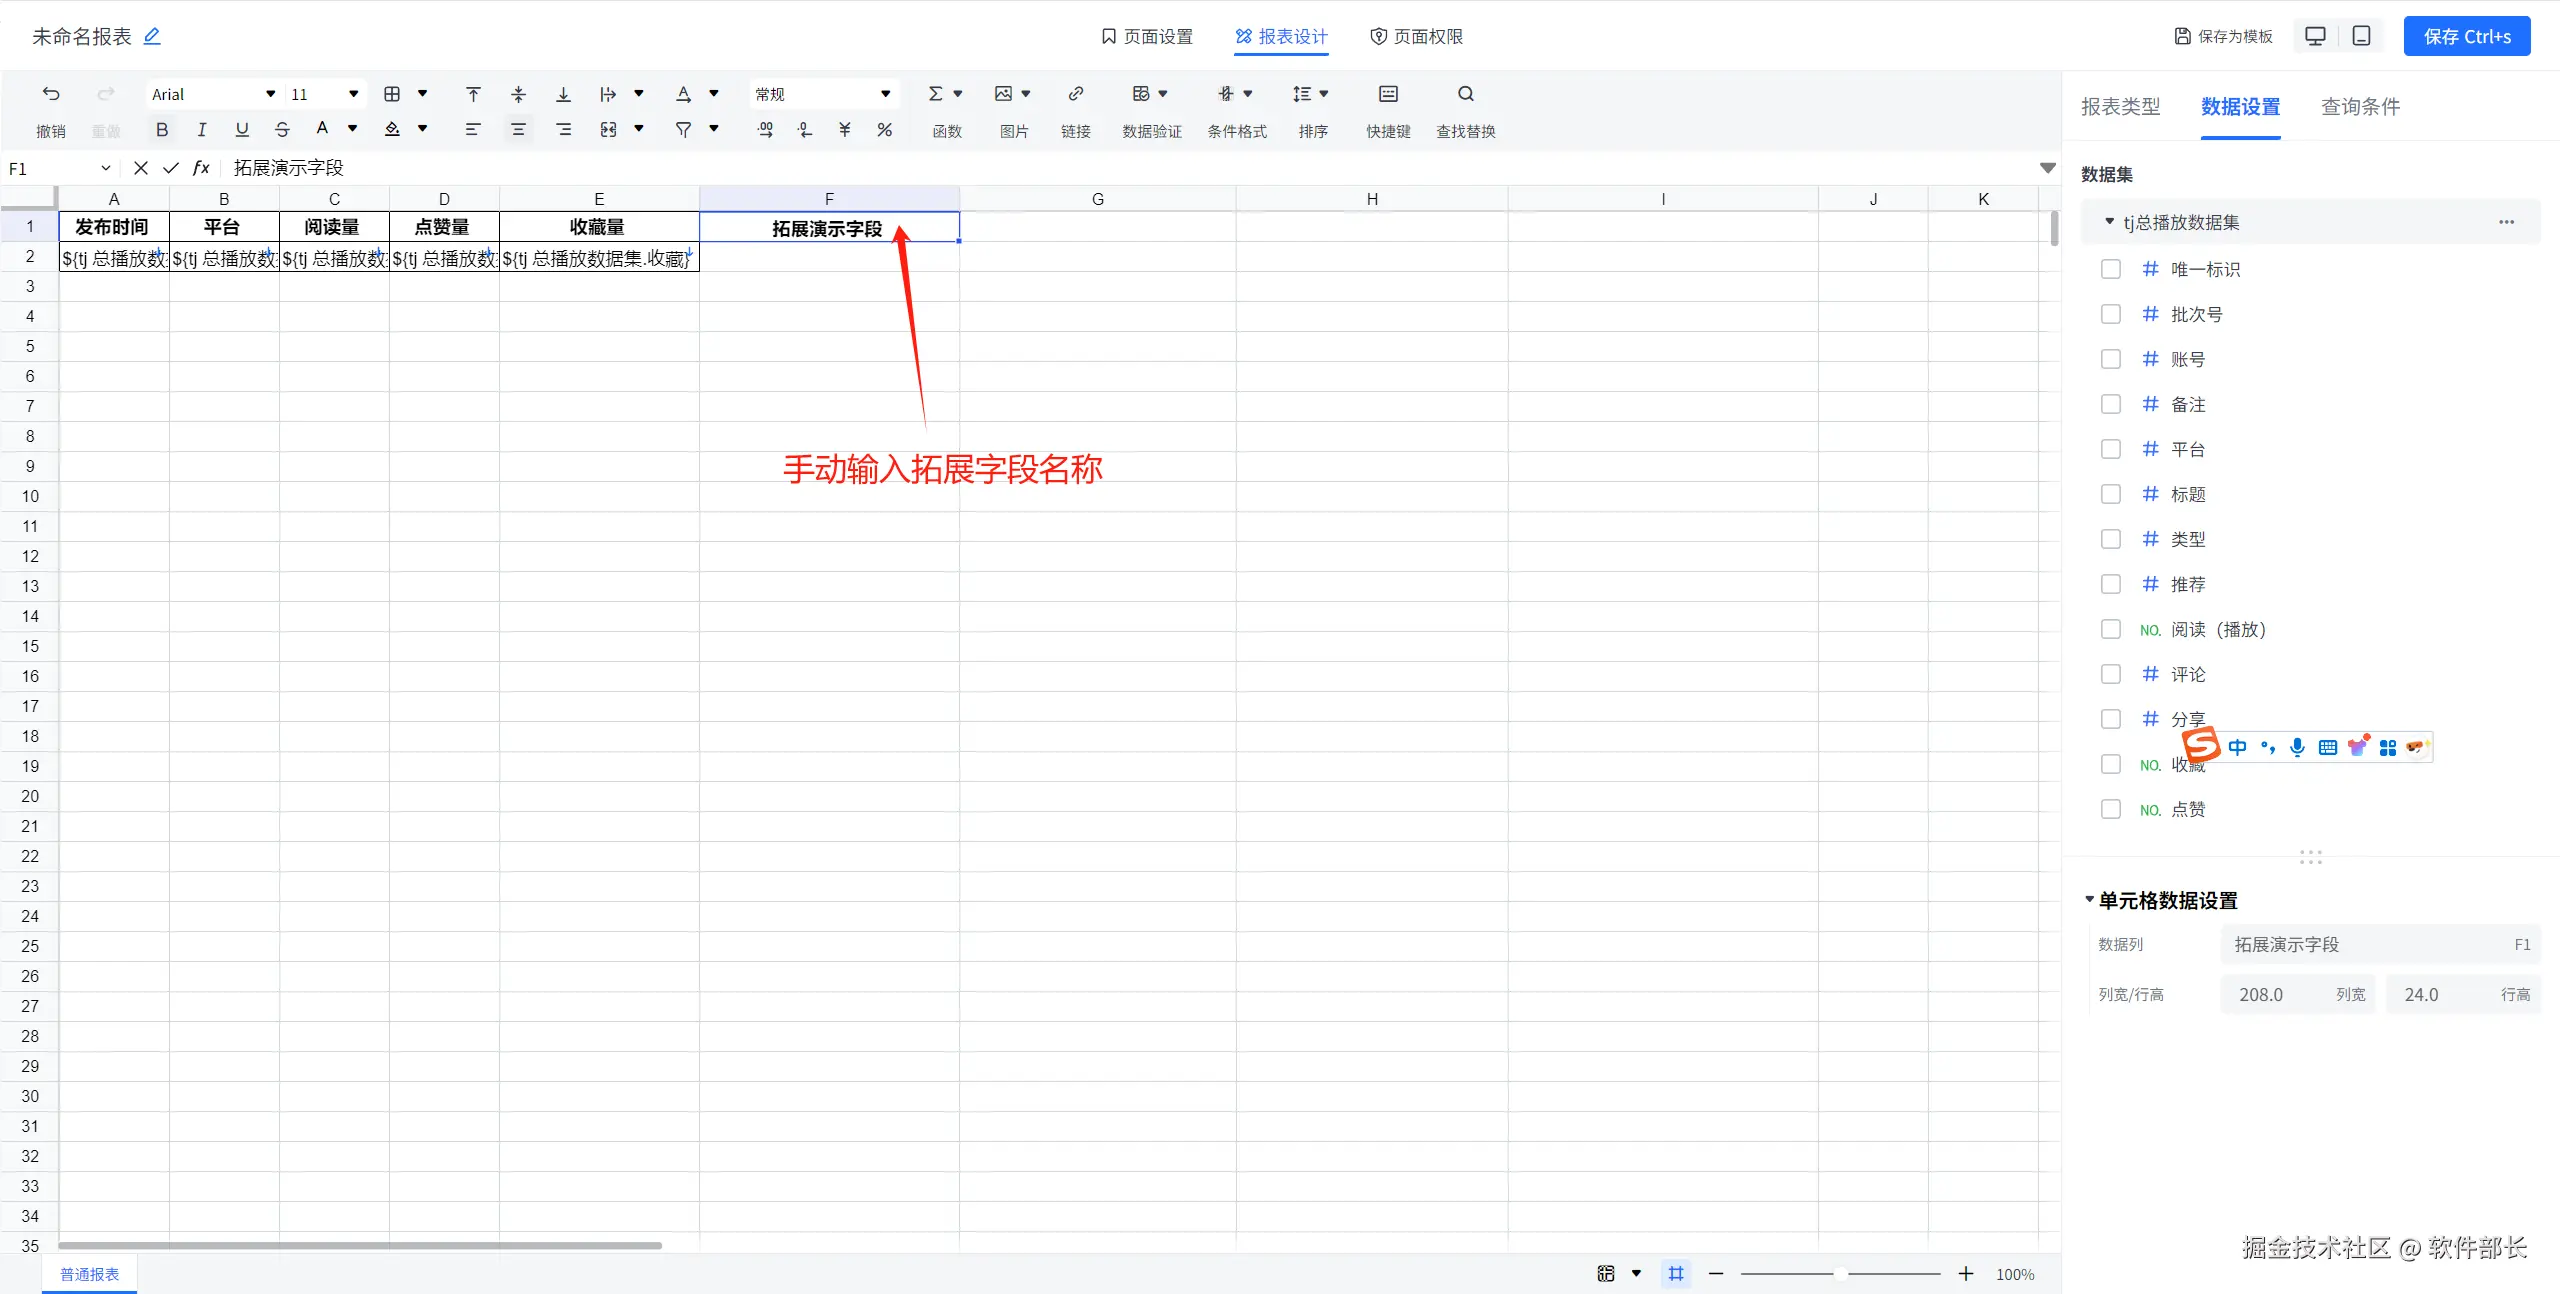Open the 页面设置 tab
Image resolution: width=2560 pixels, height=1294 pixels.
(1147, 36)
